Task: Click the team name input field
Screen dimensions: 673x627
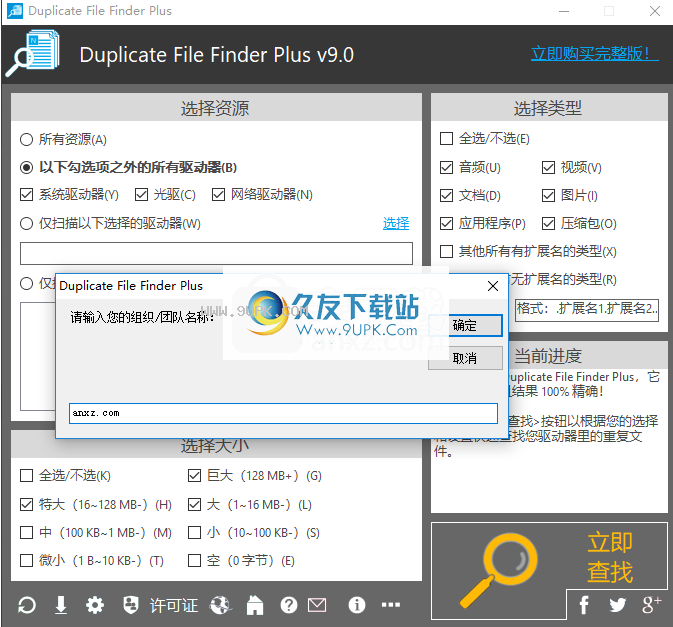Action: [x=283, y=413]
